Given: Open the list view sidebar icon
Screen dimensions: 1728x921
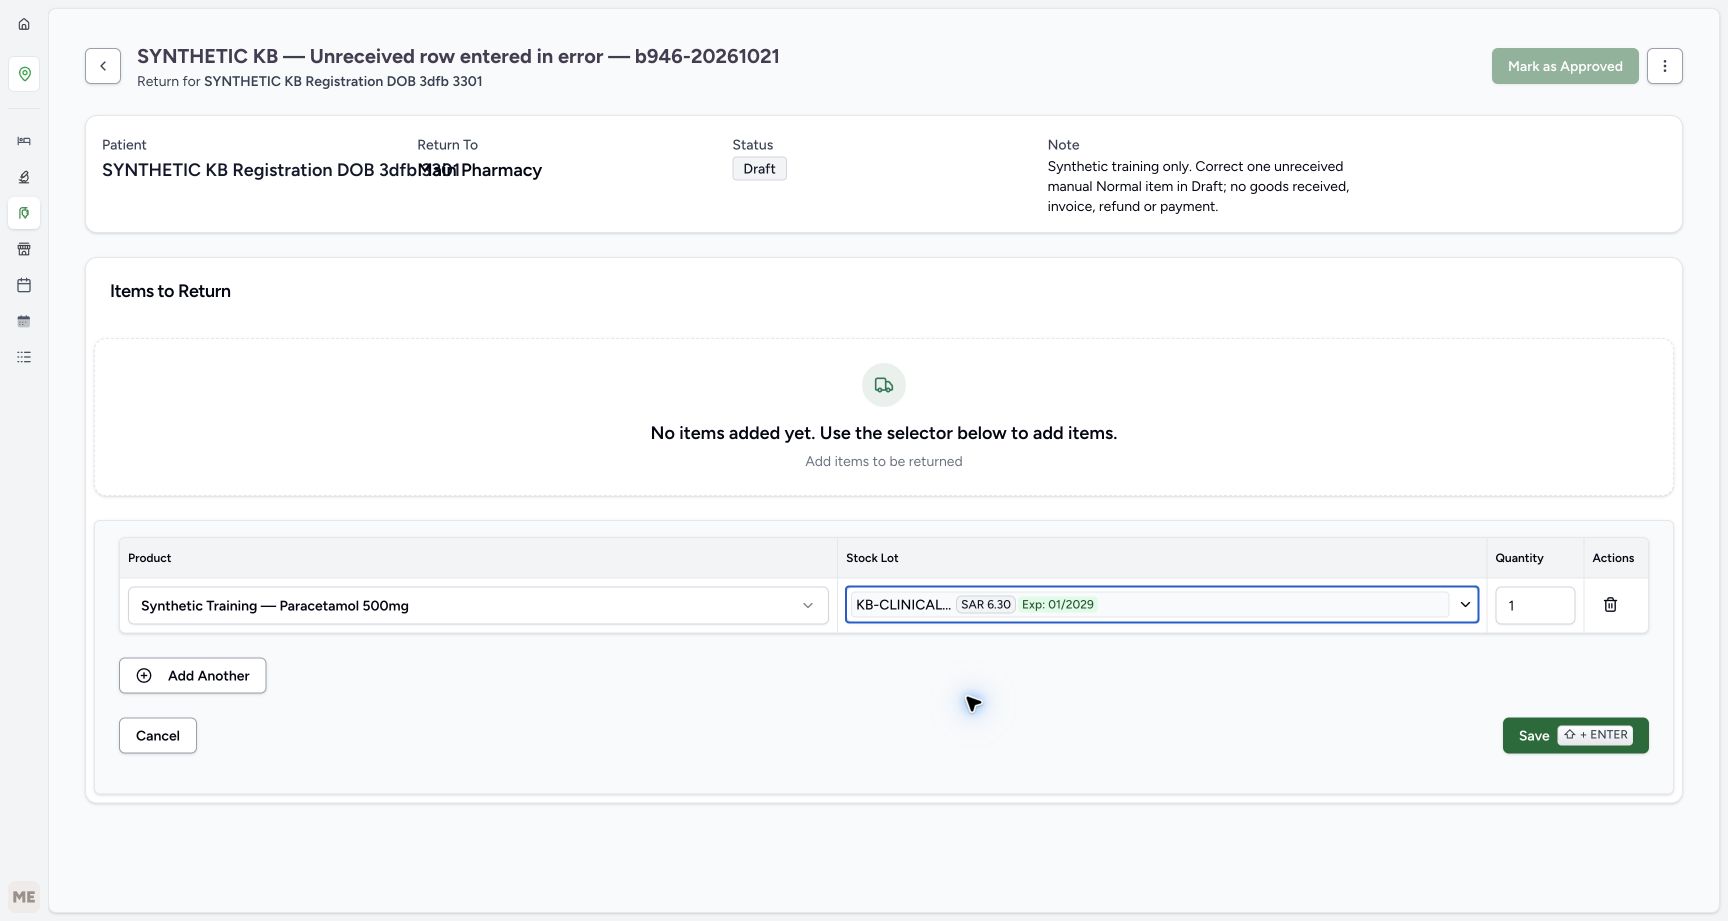Looking at the screenshot, I should tap(24, 357).
